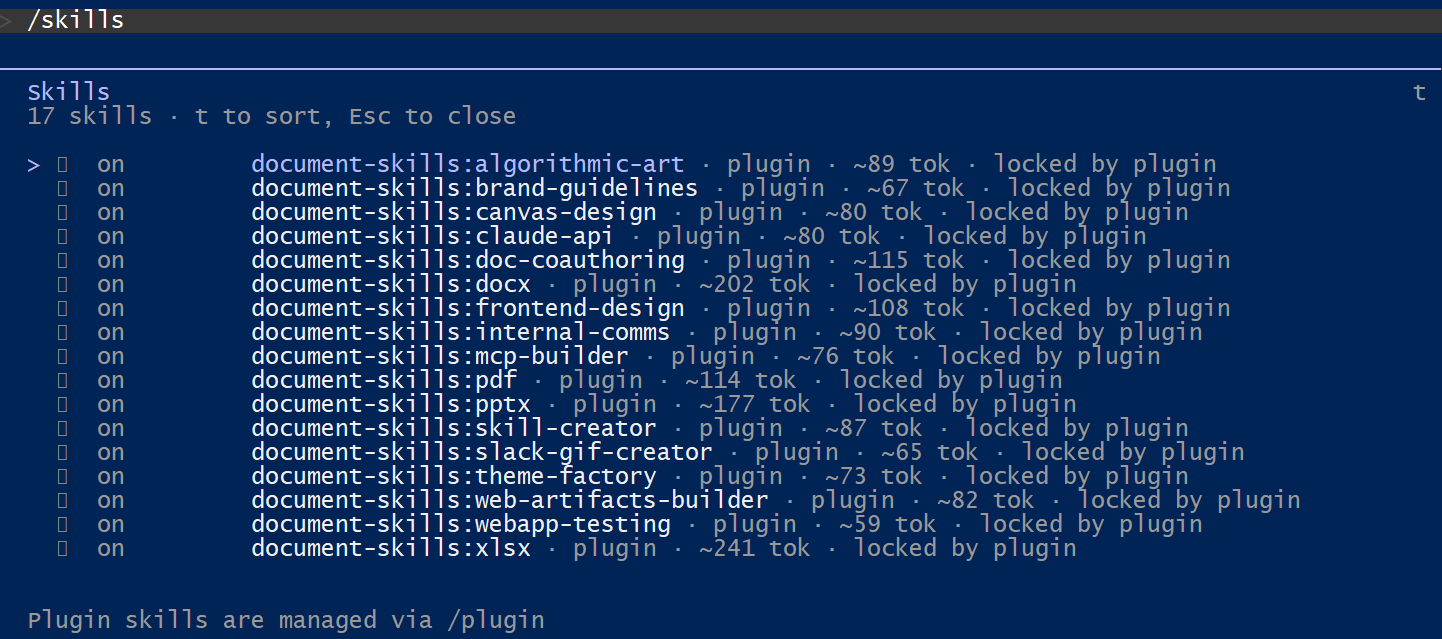This screenshot has width=1442, height=639.
Task: Select the document-skills:theme-factory skill
Action: [454, 476]
